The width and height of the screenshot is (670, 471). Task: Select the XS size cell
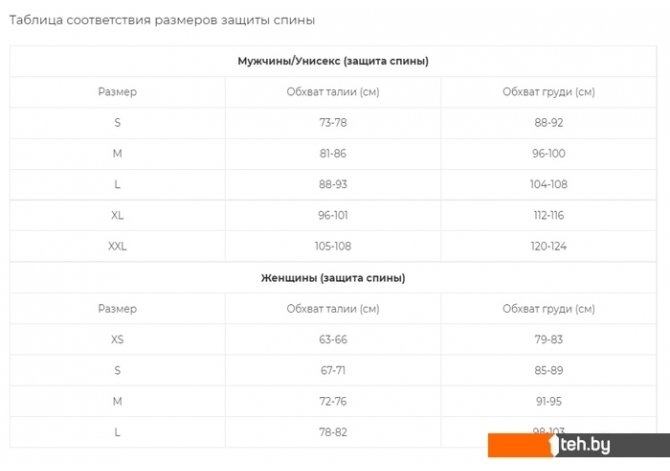point(117,339)
